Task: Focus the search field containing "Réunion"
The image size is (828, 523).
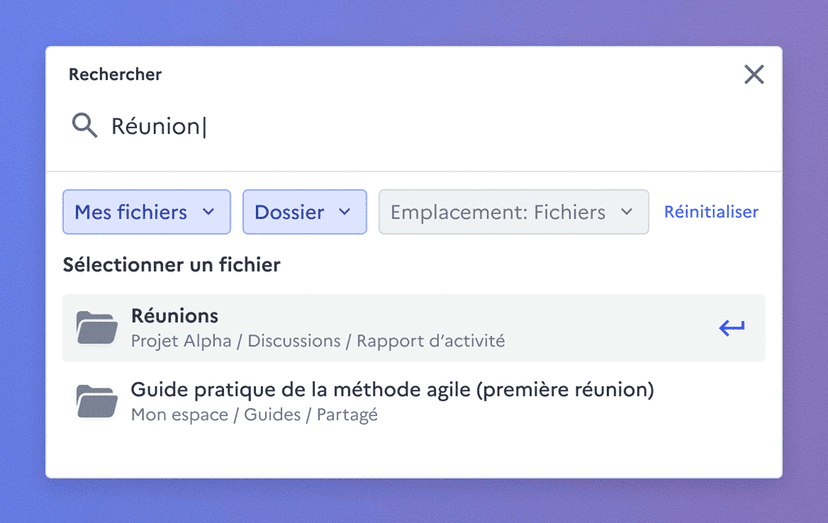Action: (400, 127)
